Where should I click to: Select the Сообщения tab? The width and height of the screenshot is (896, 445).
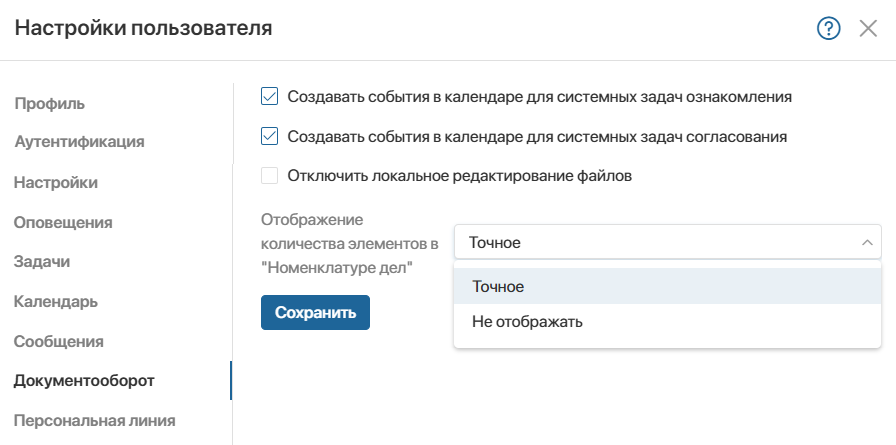[59, 342]
